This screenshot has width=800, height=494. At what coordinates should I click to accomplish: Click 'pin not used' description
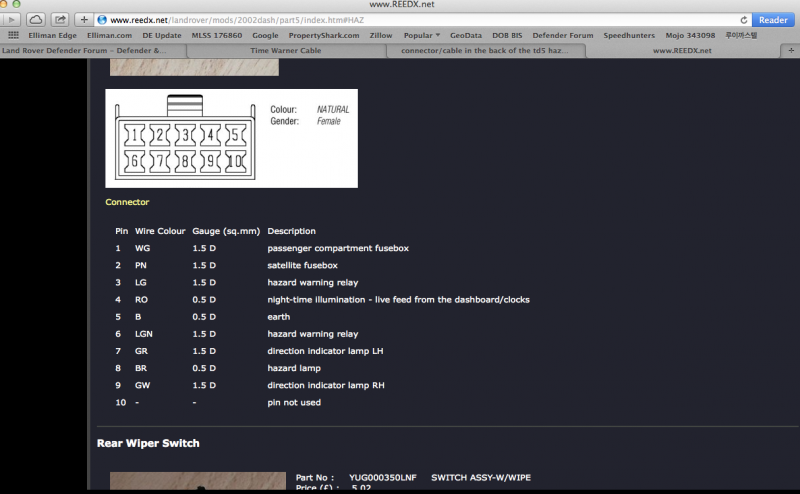coord(294,402)
